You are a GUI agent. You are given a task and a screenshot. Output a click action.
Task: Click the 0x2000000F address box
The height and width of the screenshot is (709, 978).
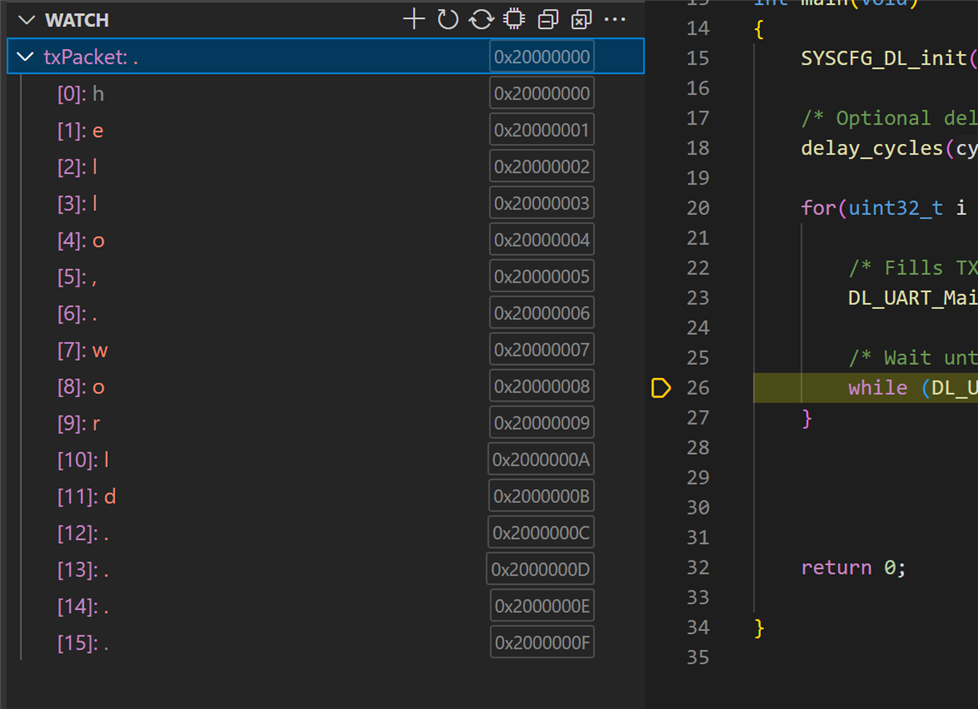542,642
